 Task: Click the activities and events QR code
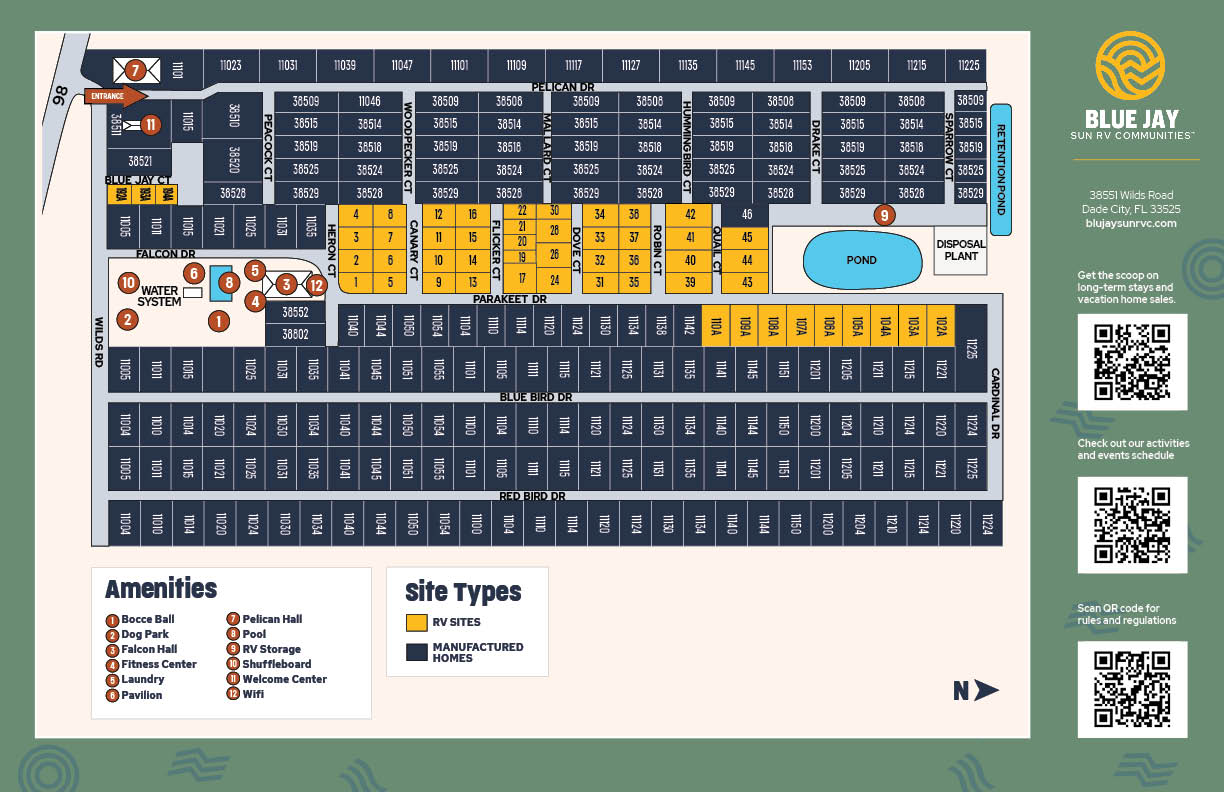click(1132, 525)
